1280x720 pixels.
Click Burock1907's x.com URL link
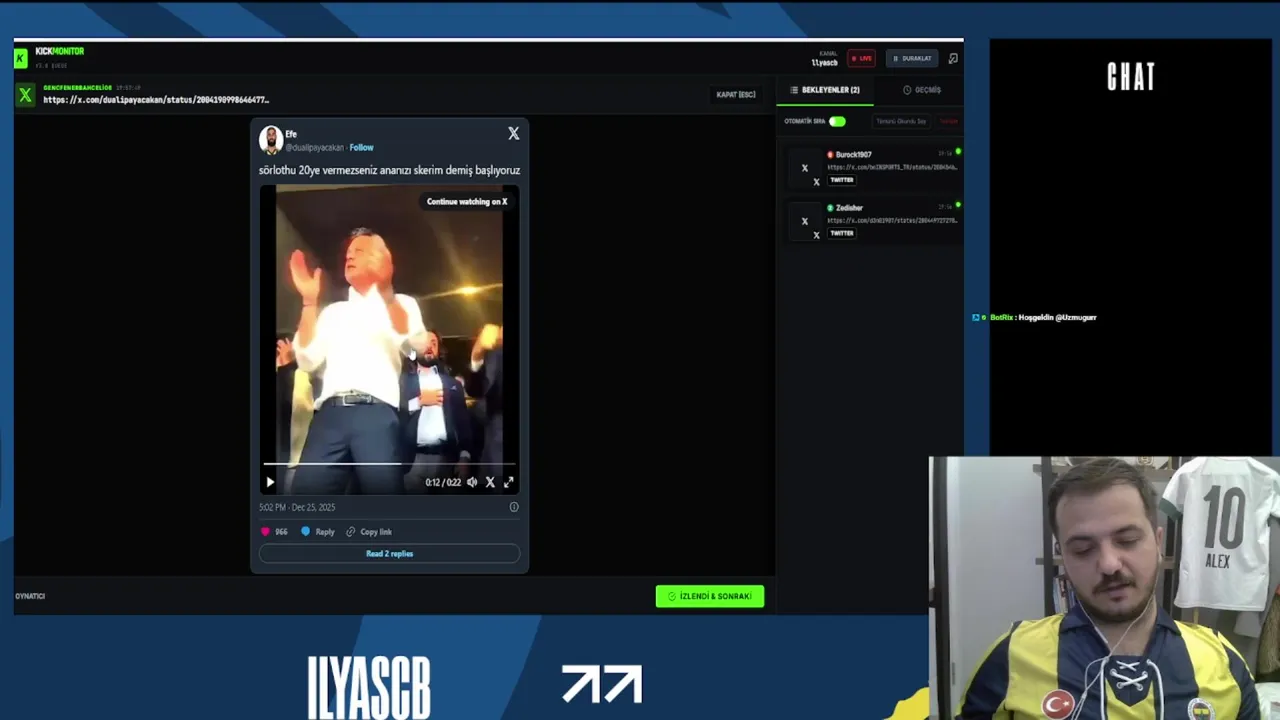coord(892,167)
